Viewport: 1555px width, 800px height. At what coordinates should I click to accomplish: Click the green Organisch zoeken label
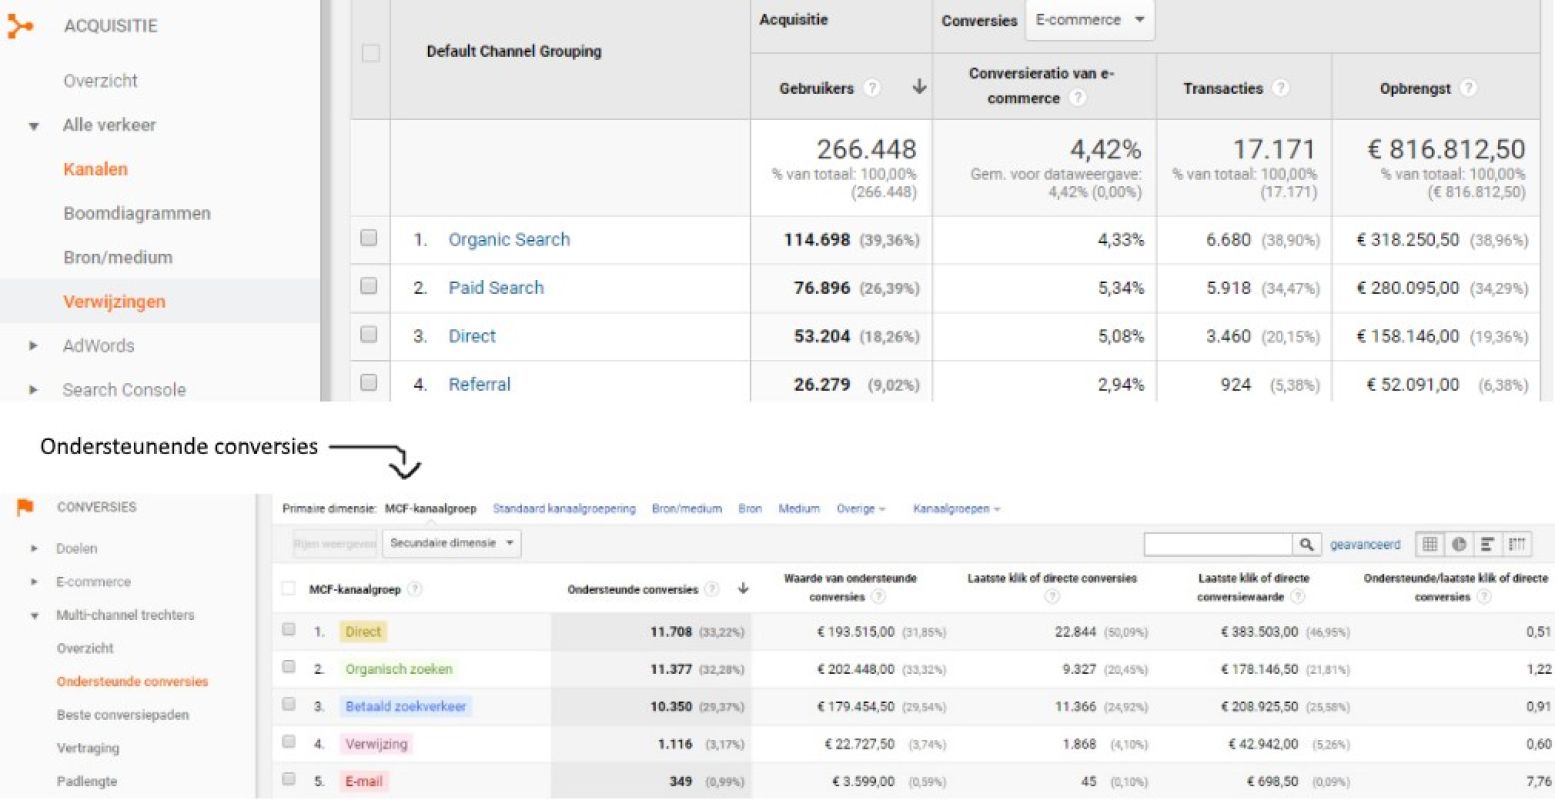pyautogui.click(x=399, y=669)
